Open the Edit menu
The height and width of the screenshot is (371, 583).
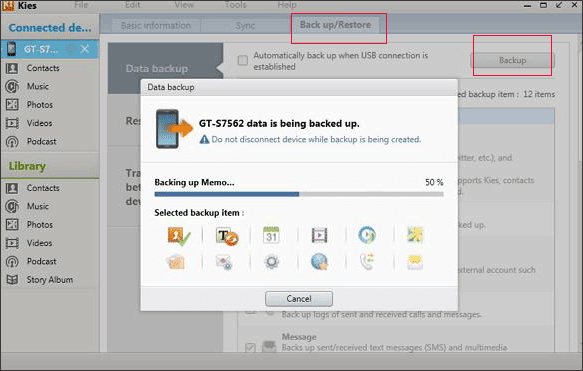click(132, 5)
